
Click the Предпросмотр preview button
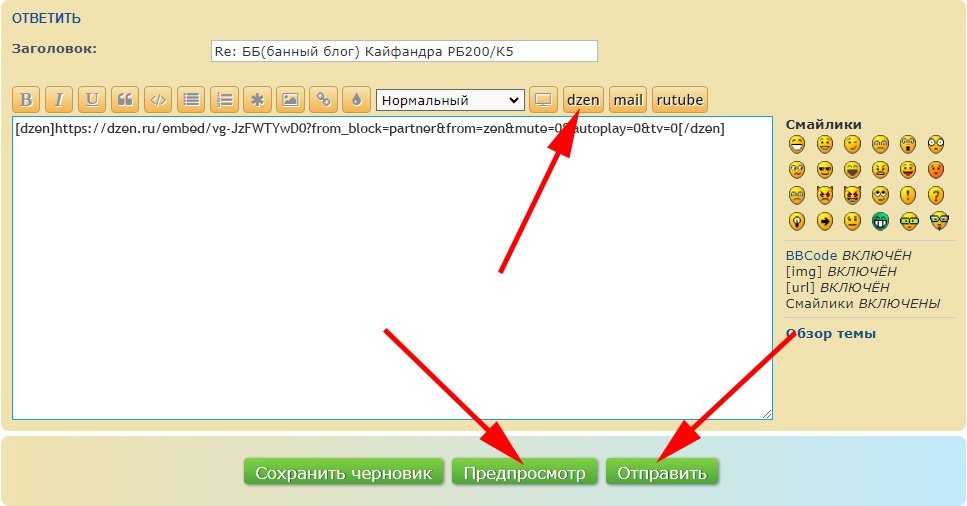click(x=524, y=473)
